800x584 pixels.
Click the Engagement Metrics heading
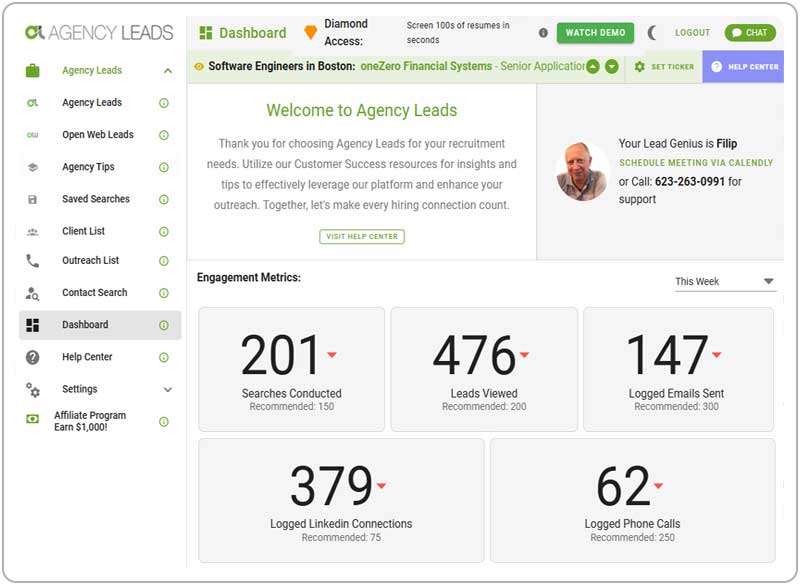[x=249, y=277]
